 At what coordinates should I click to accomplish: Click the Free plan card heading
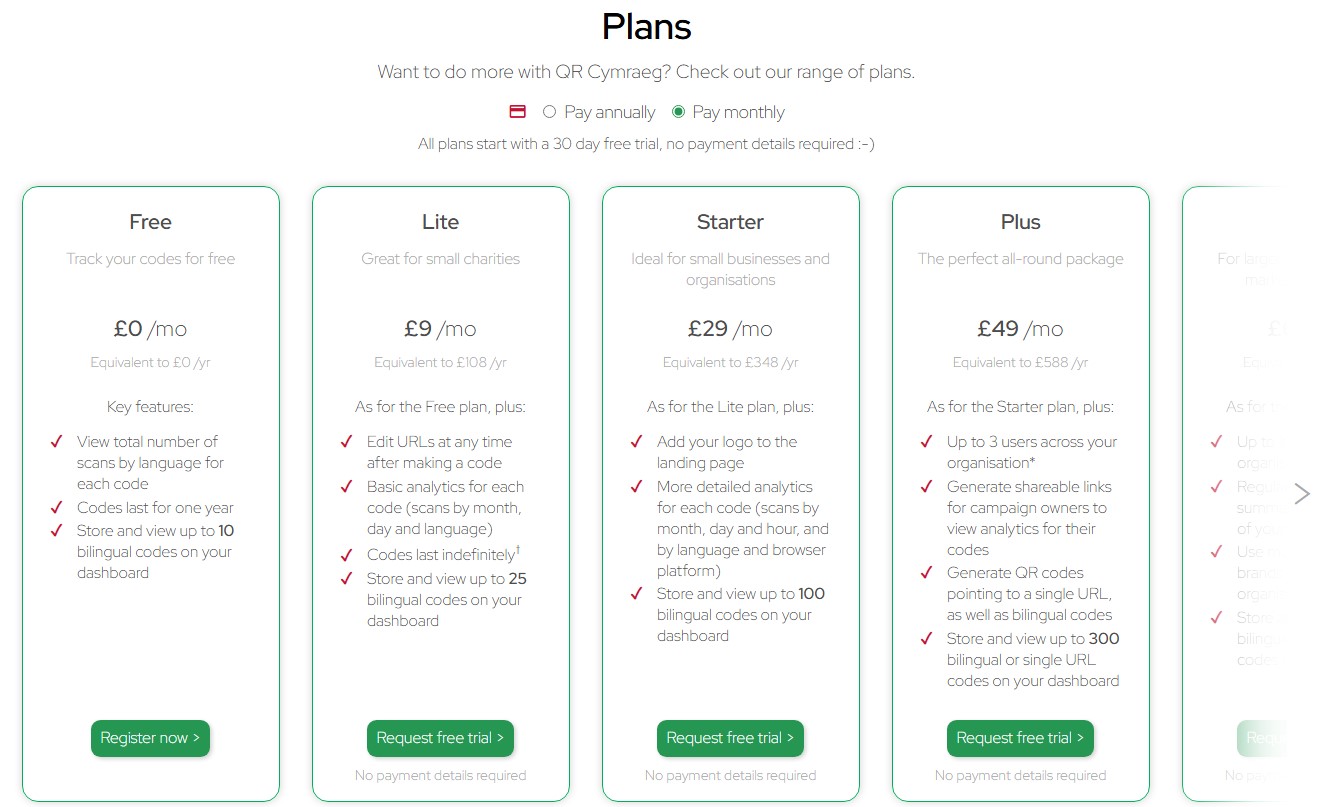click(x=150, y=222)
